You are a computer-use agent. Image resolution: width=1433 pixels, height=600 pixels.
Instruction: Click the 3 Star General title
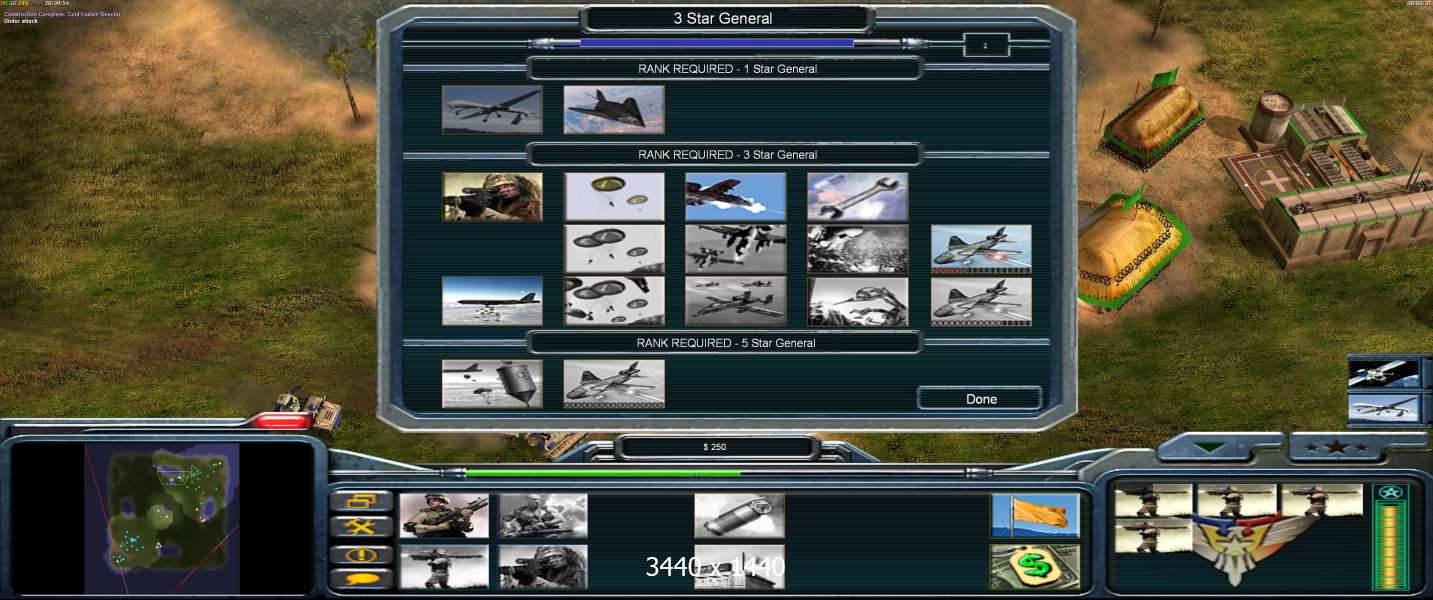point(723,18)
